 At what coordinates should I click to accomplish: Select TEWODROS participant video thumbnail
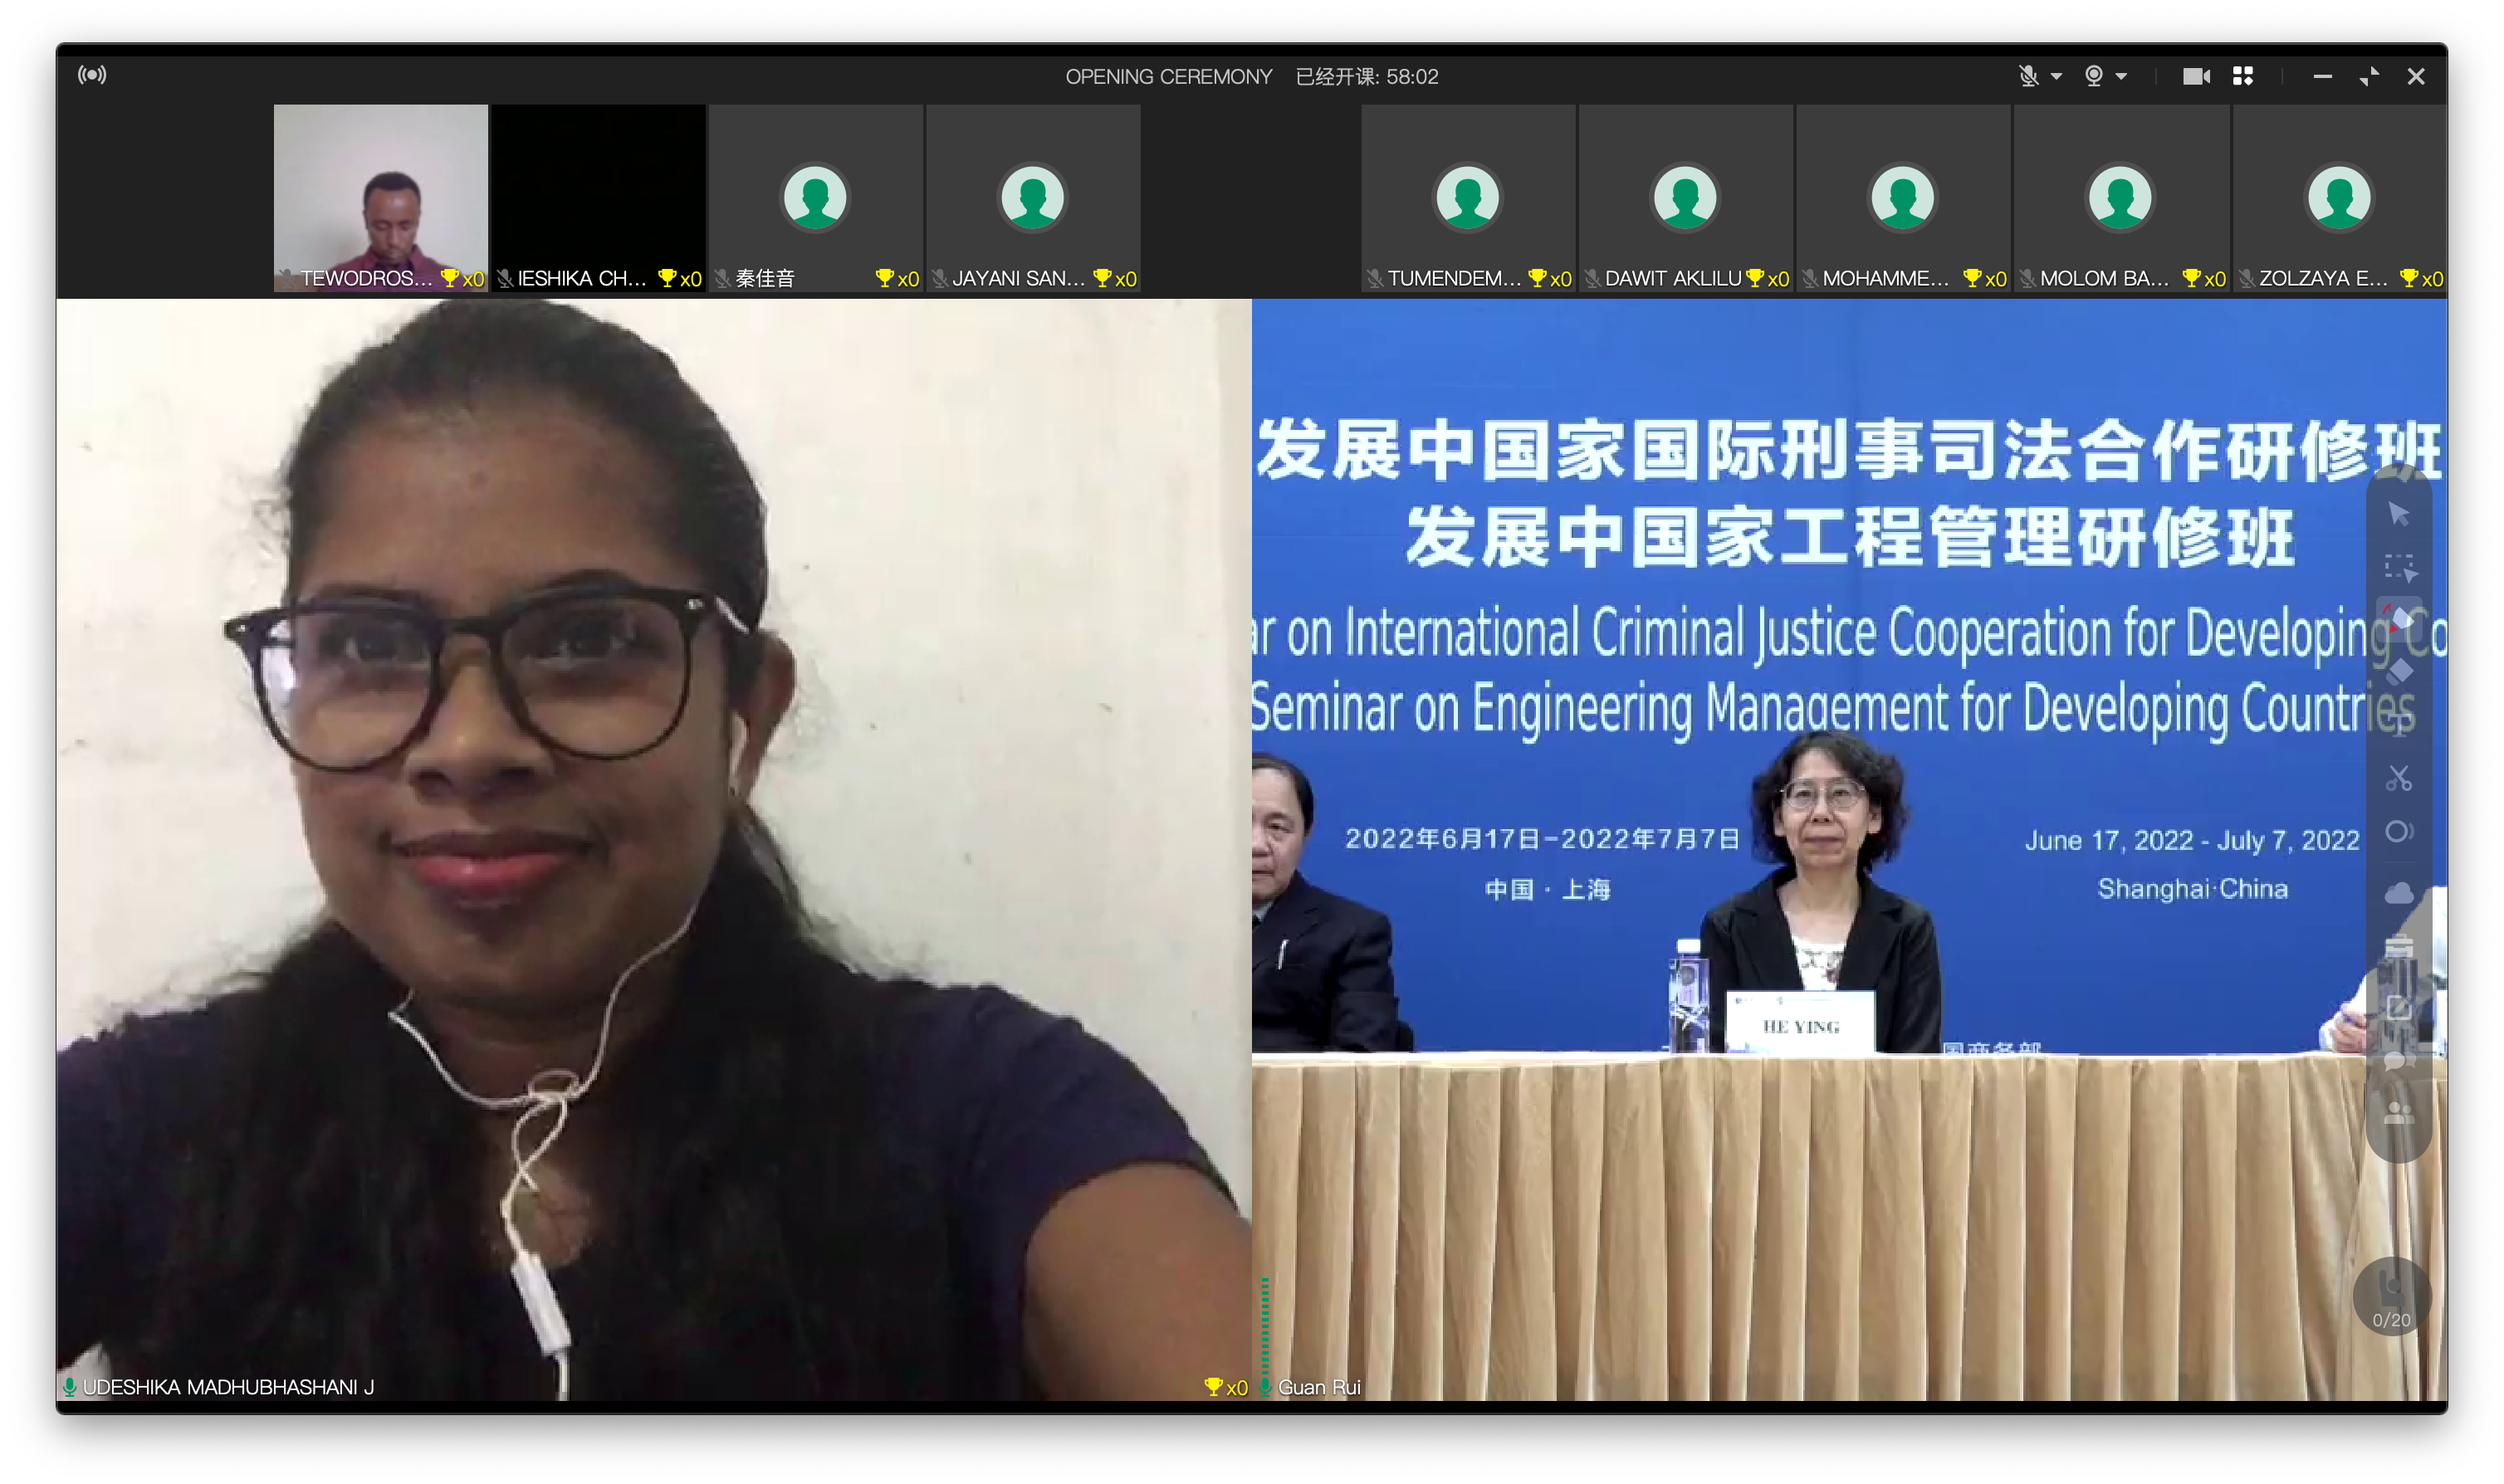pyautogui.click(x=381, y=197)
